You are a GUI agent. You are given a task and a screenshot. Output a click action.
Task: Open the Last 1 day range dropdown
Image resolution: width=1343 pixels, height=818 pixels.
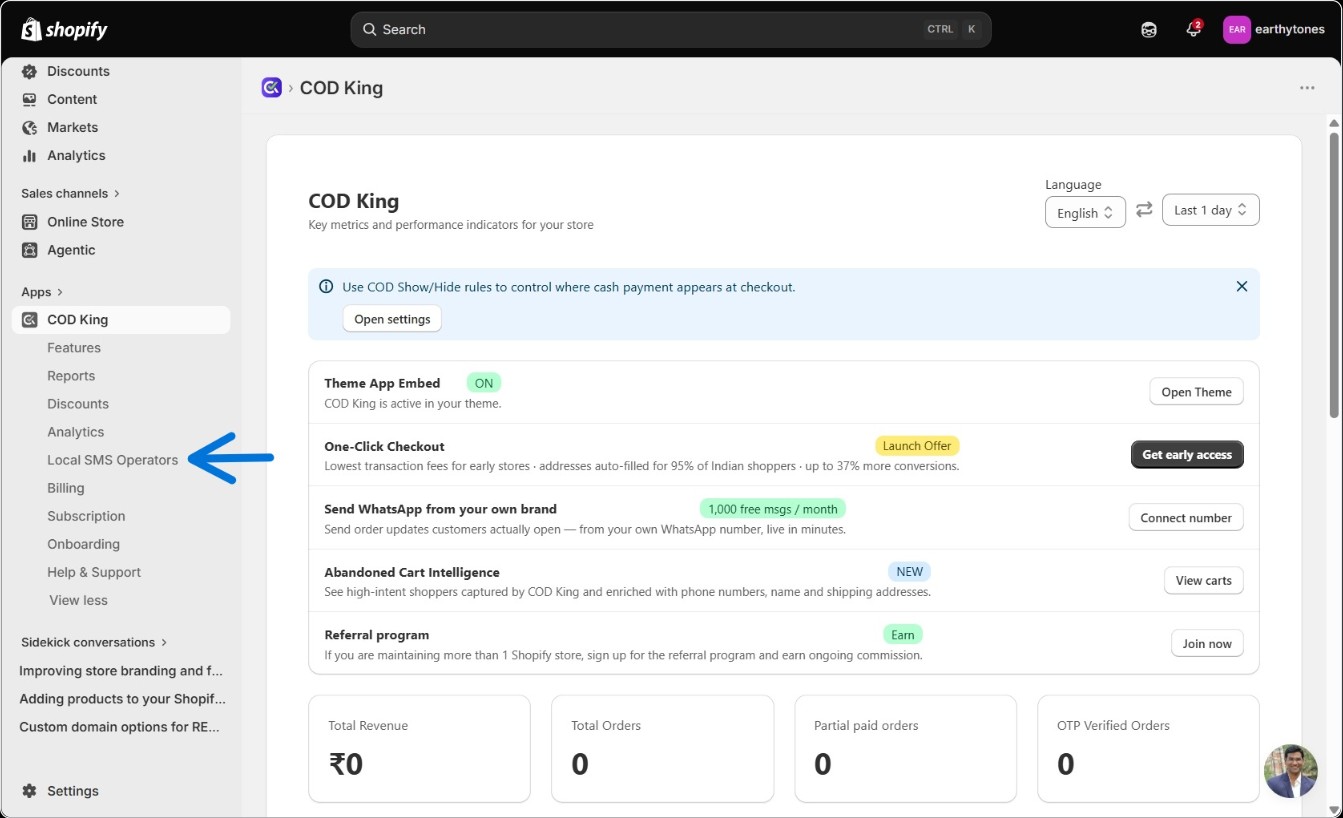[x=1210, y=210]
